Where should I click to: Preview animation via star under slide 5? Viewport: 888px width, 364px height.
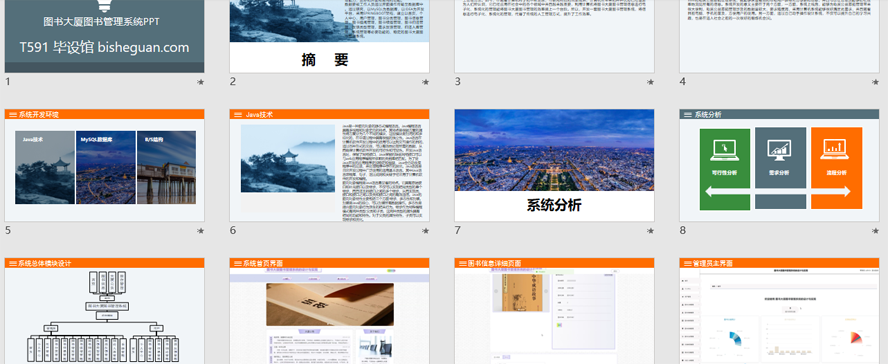click(200, 231)
